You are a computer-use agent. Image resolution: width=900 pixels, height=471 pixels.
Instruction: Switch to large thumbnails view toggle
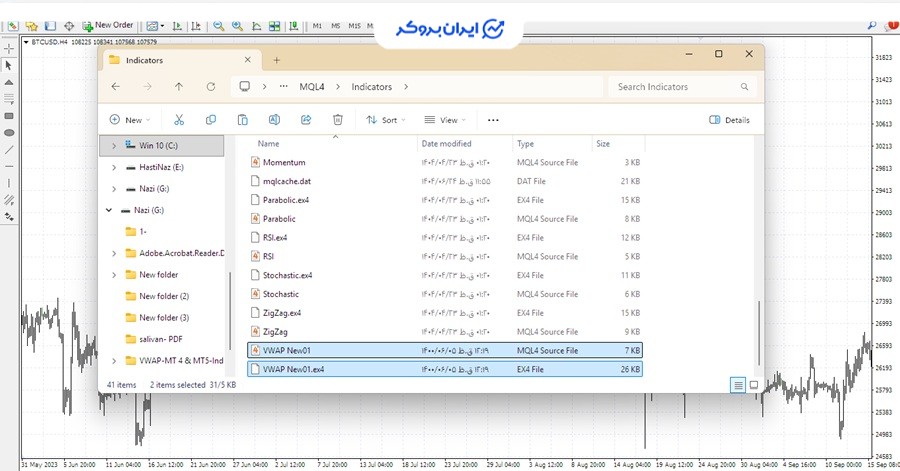point(754,384)
